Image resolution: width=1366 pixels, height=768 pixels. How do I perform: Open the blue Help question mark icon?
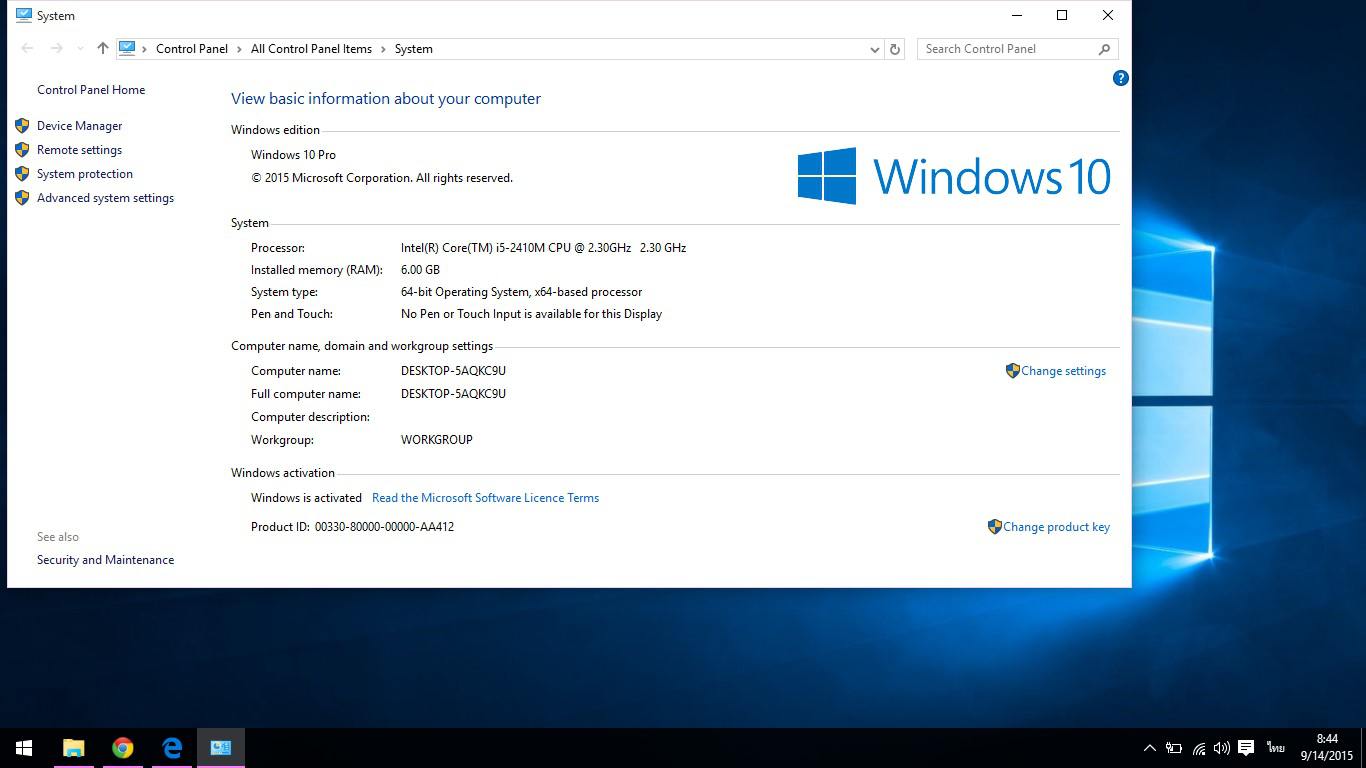[1120, 78]
